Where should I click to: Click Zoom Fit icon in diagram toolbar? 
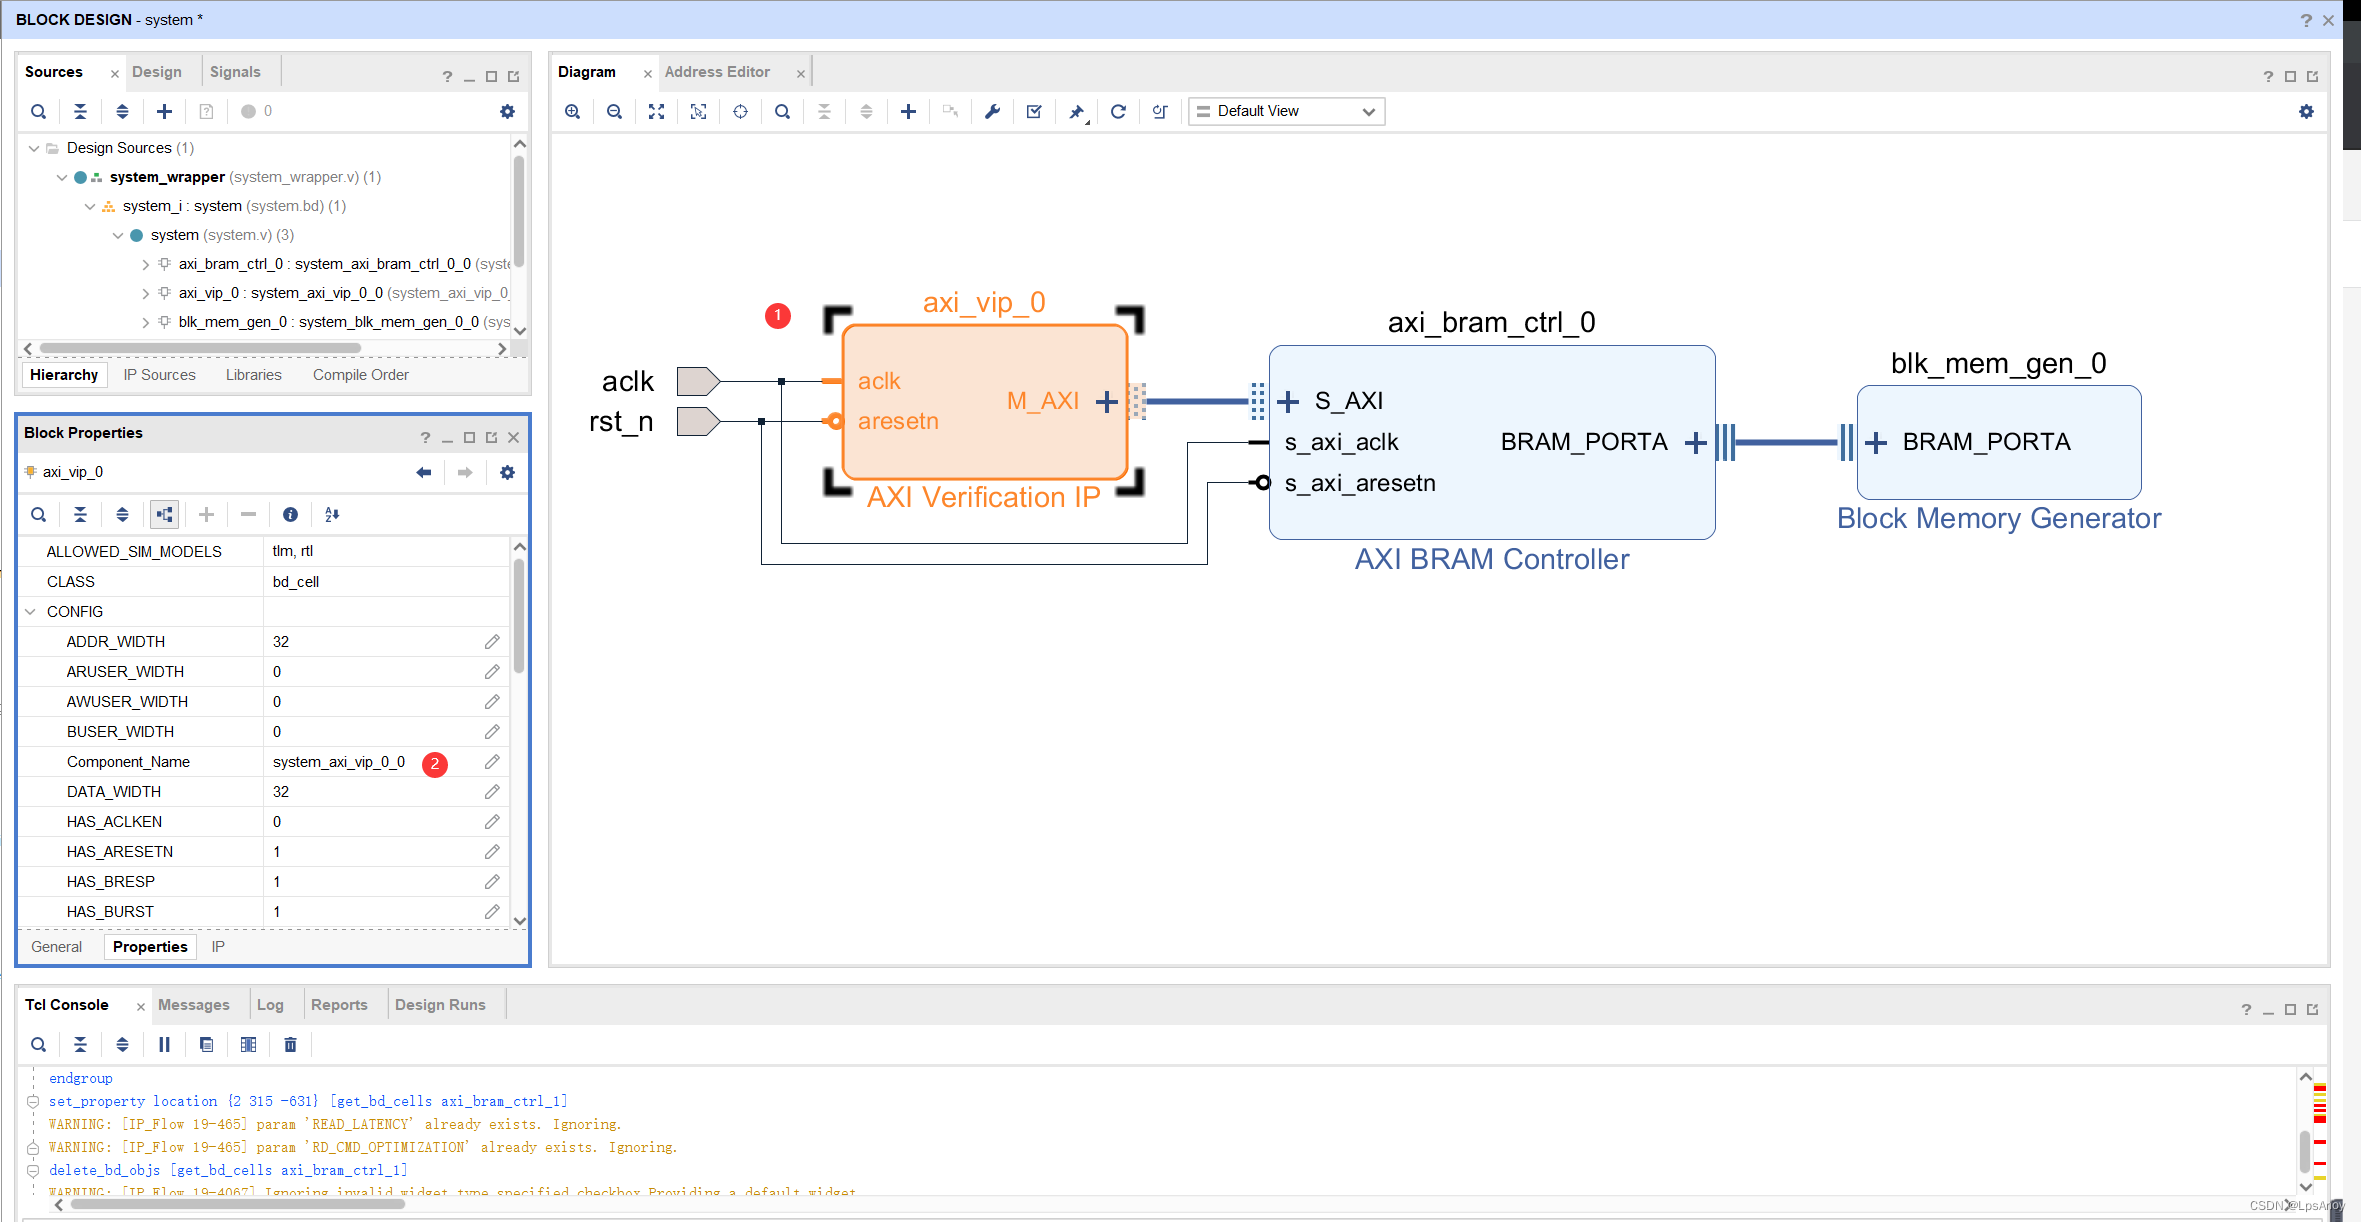pyautogui.click(x=656, y=111)
